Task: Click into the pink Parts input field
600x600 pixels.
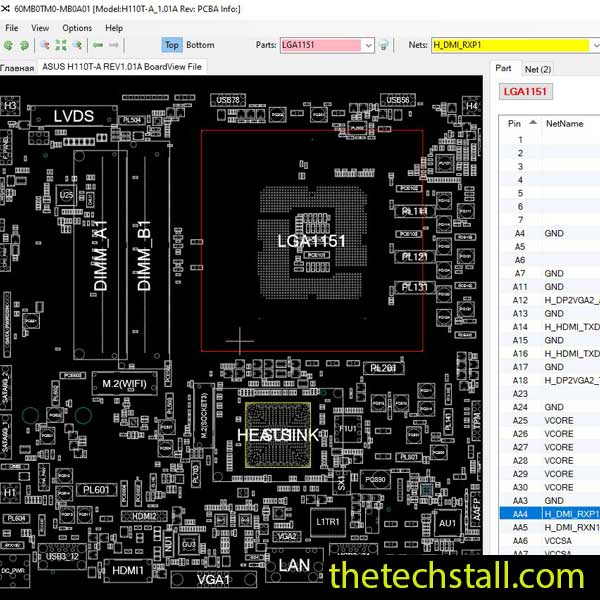Action: click(321, 45)
